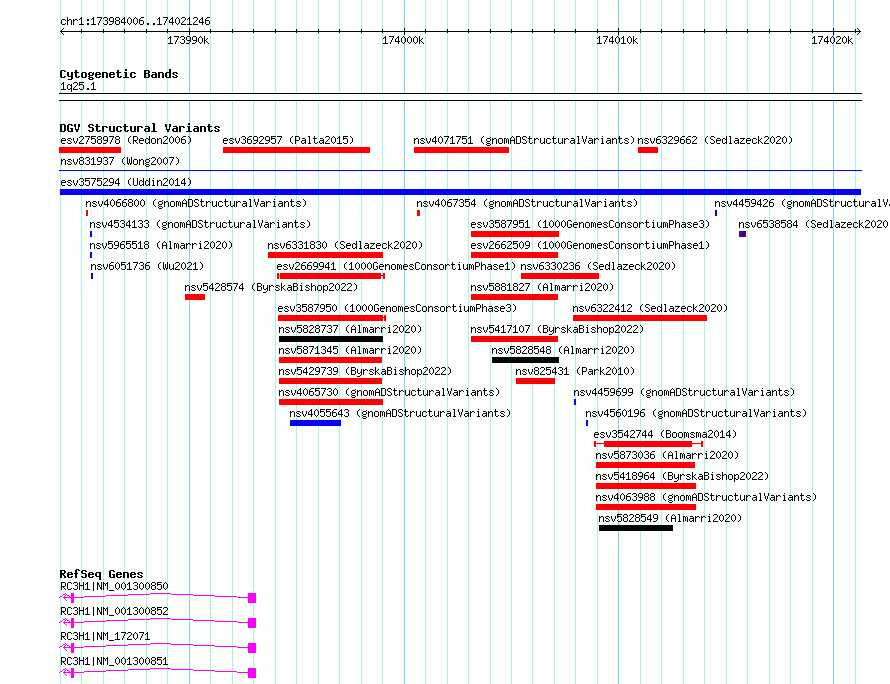Image resolution: width=890 pixels, height=684 pixels.
Task: Select the red nsv825431 variant bar
Action: [x=535, y=381]
